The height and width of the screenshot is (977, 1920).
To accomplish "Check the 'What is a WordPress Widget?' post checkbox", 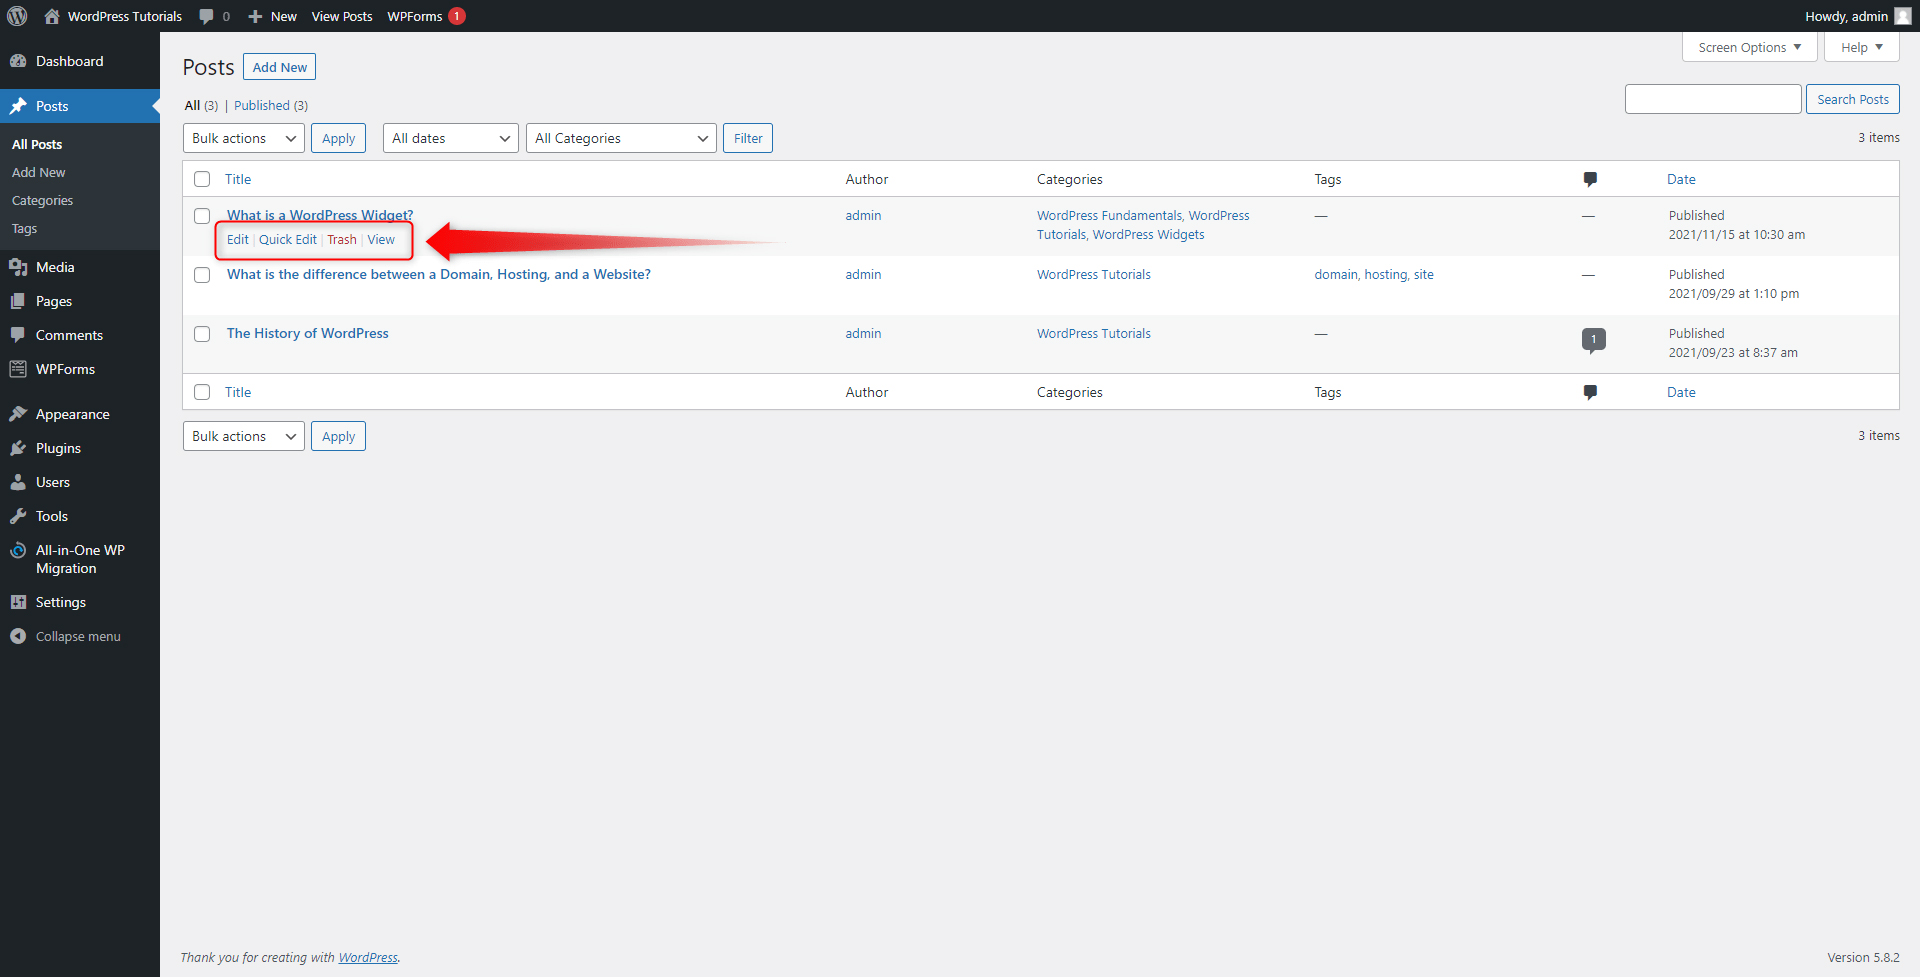I will click(202, 216).
